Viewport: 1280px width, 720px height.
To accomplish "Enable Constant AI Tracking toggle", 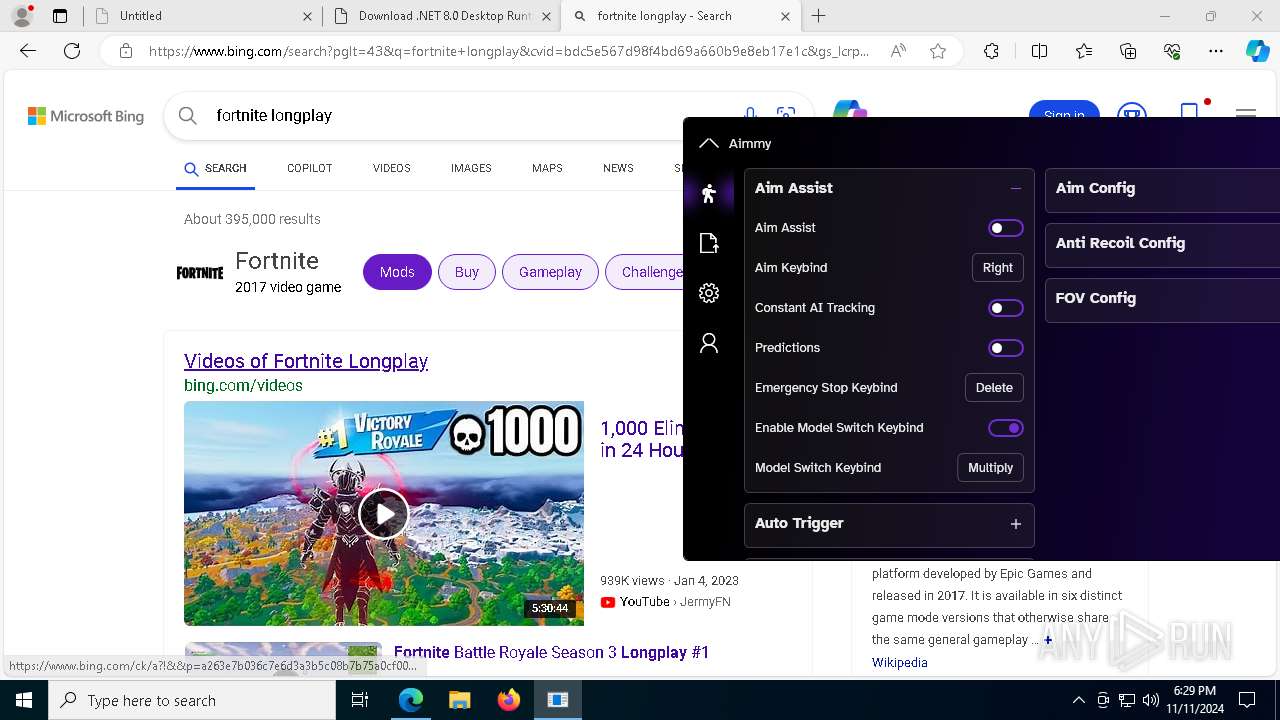I will point(1006,308).
